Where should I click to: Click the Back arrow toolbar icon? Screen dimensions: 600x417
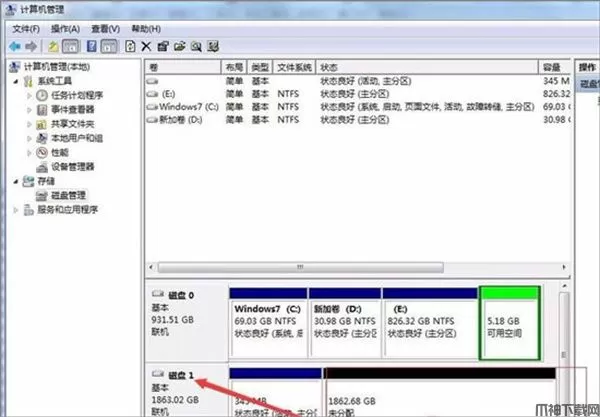click(15, 47)
